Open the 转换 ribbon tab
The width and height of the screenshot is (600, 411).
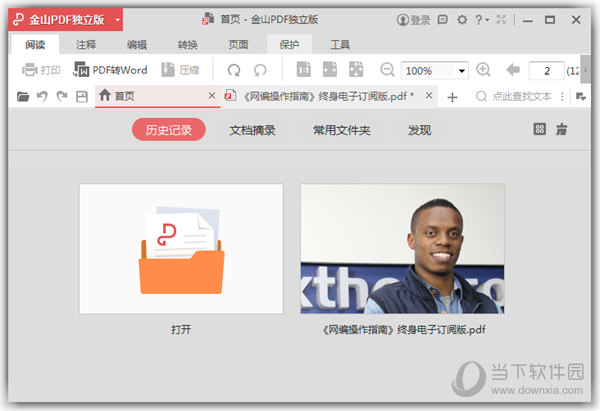click(x=188, y=44)
